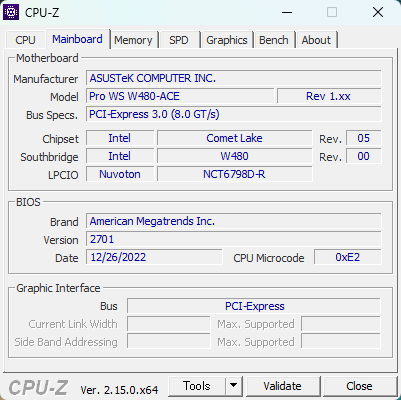Click the Validate button
This screenshot has width=401, height=400.
coord(283,386)
